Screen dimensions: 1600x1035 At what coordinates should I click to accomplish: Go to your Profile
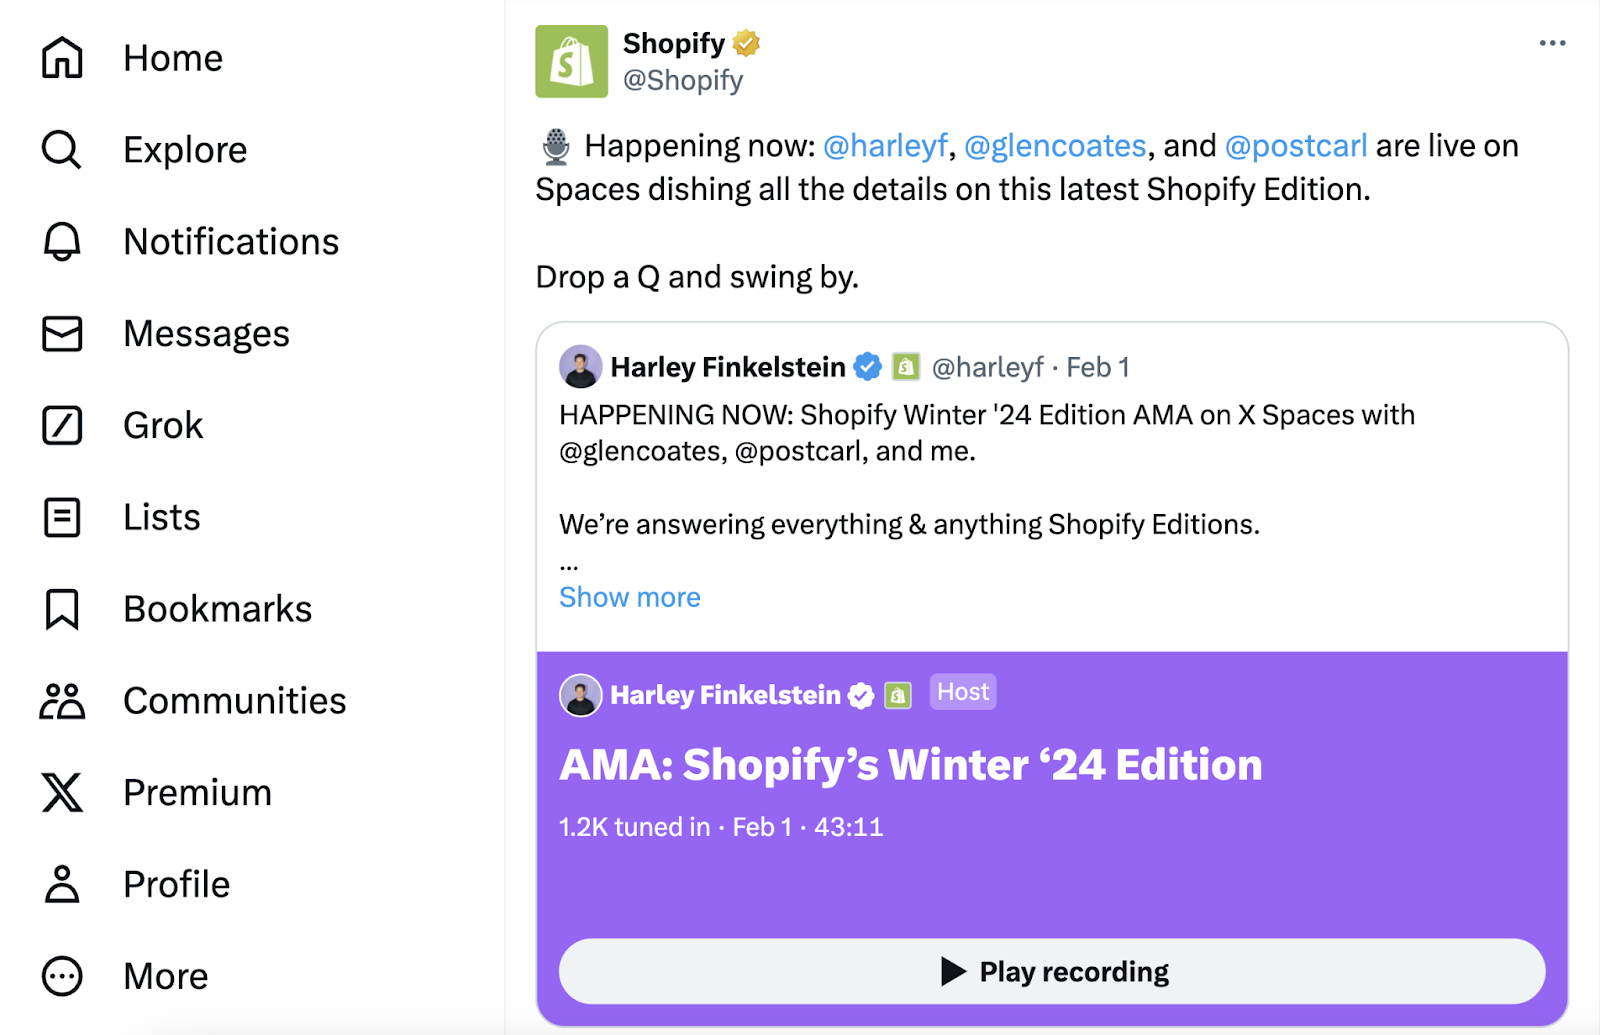coord(175,883)
